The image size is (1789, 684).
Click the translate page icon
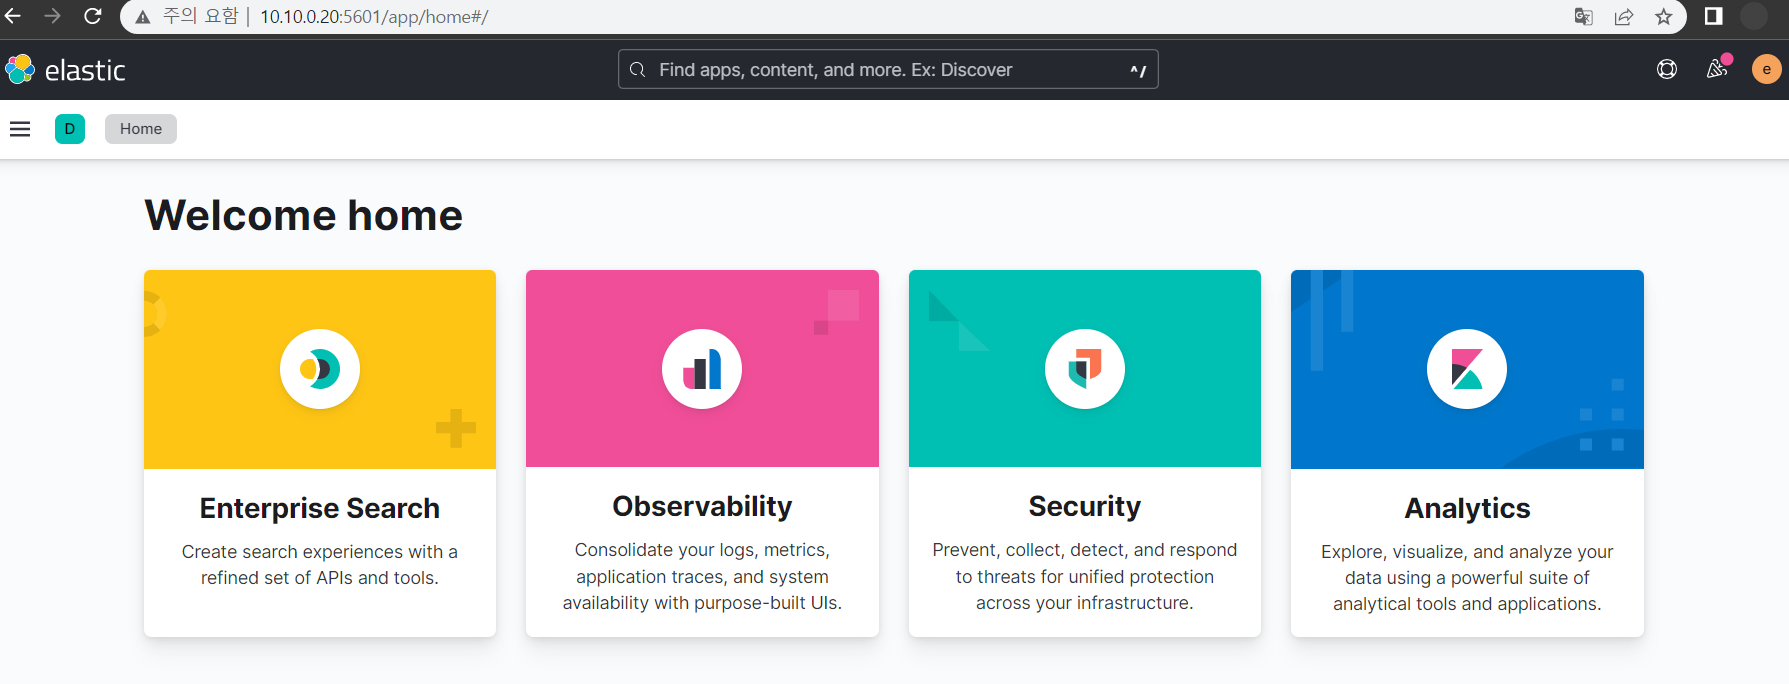click(x=1583, y=17)
